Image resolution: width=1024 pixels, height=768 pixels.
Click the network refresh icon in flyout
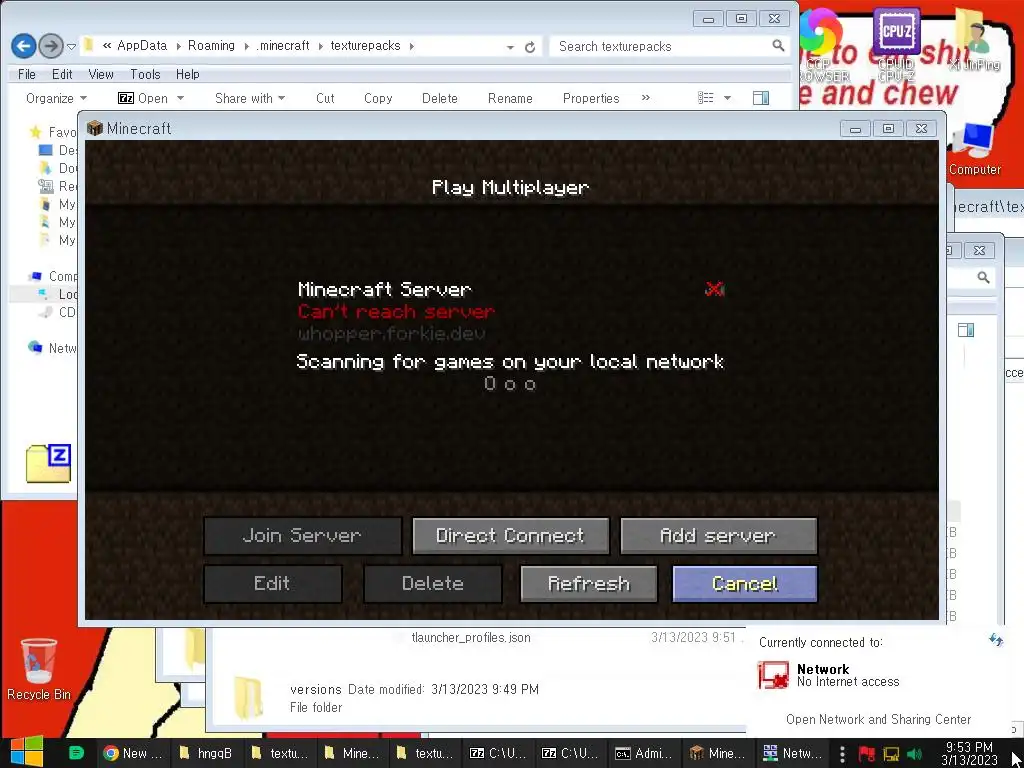995,639
